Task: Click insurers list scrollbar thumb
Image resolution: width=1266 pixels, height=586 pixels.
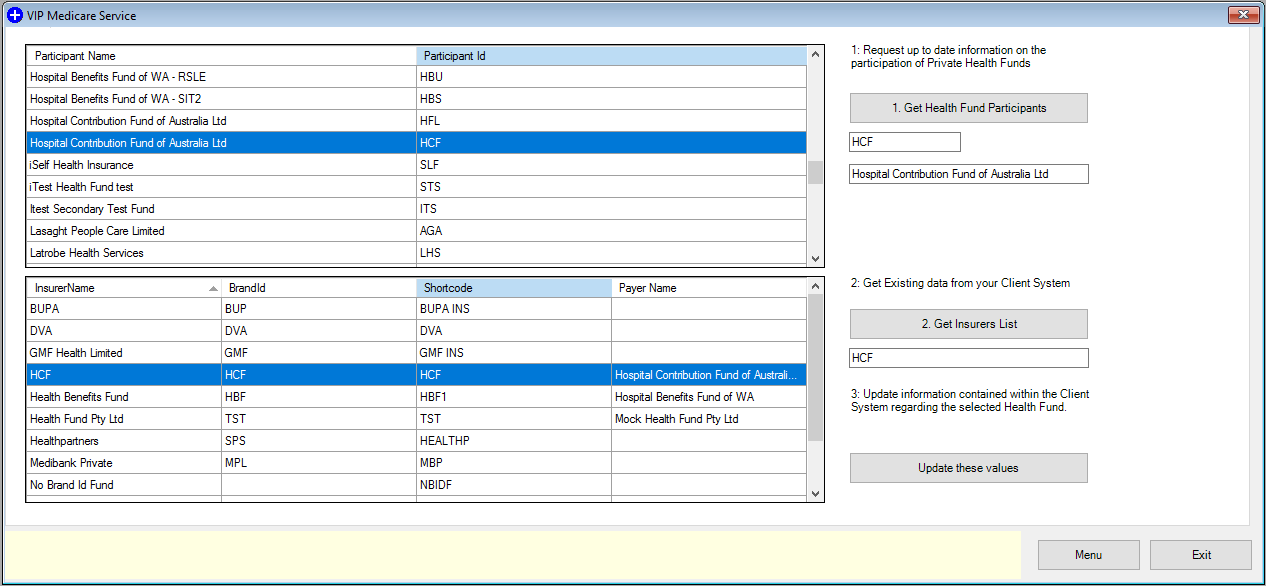Action: (x=815, y=368)
